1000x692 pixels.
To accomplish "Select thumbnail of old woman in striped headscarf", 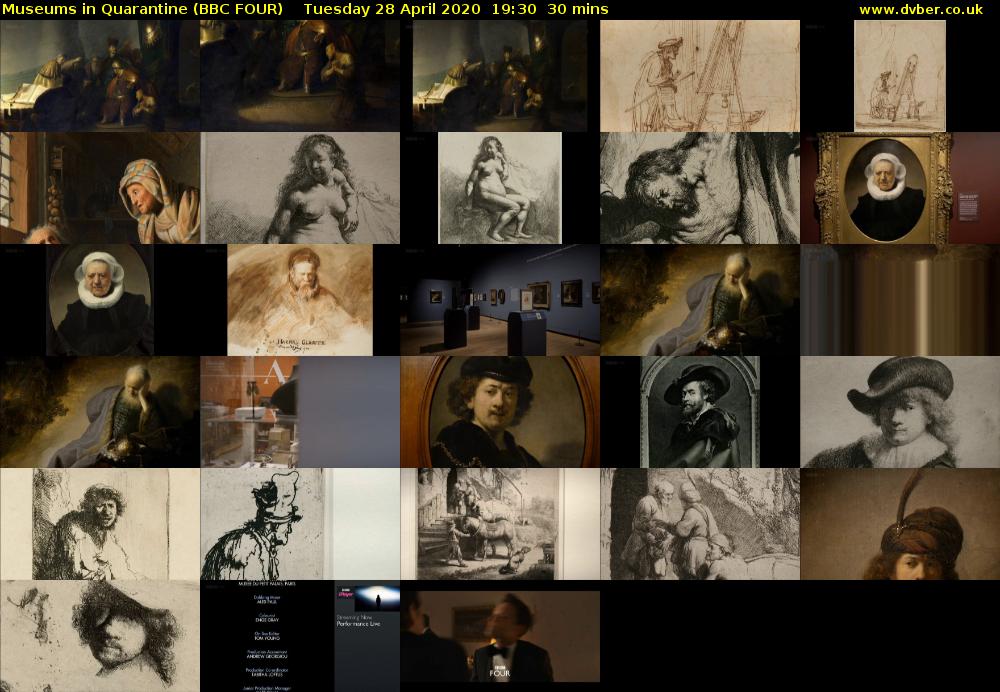I will (x=100, y=188).
